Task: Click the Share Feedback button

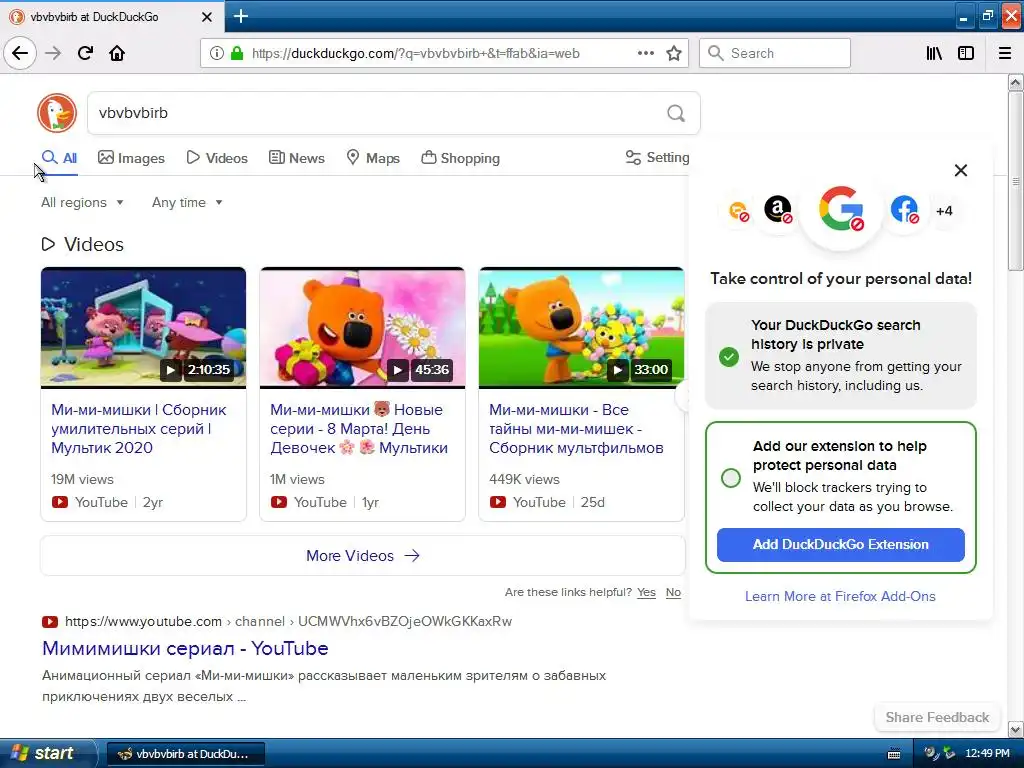Action: 937,717
